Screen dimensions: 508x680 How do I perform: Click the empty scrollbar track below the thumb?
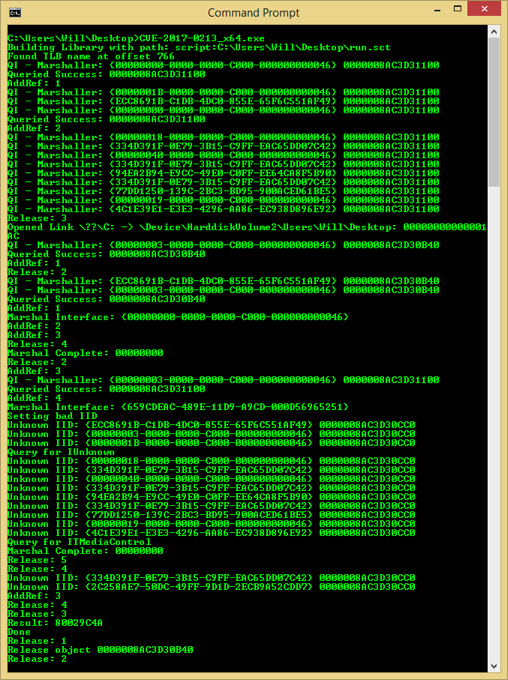pos(494,423)
